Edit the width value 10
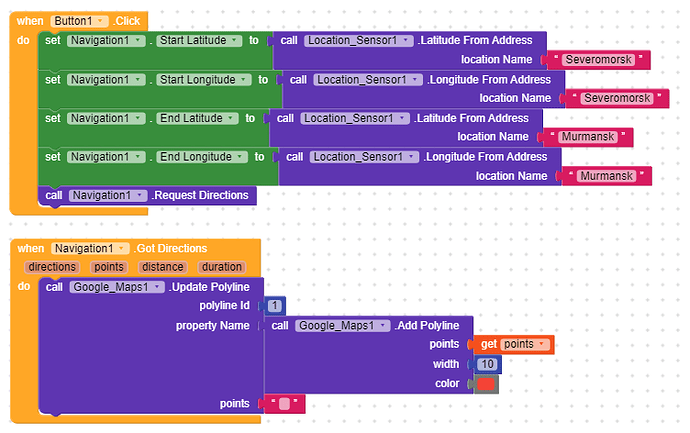690x433 pixels. pos(487,364)
